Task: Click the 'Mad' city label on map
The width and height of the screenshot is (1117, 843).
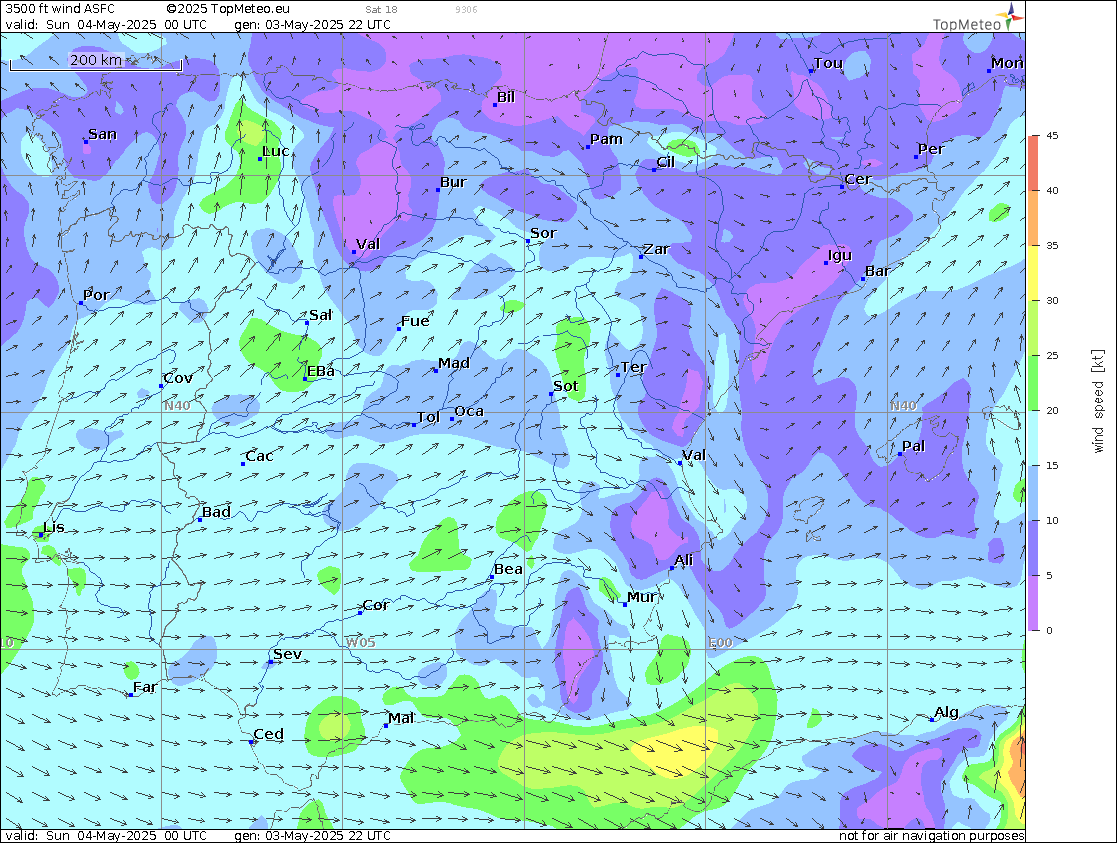Action: click(454, 363)
